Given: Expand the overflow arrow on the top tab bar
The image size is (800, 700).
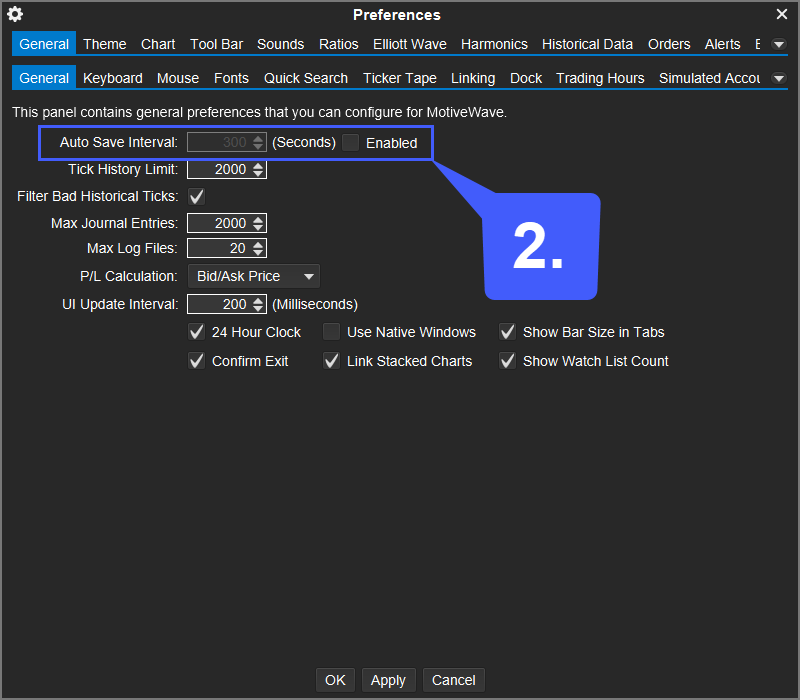Looking at the screenshot, I should [x=778, y=44].
